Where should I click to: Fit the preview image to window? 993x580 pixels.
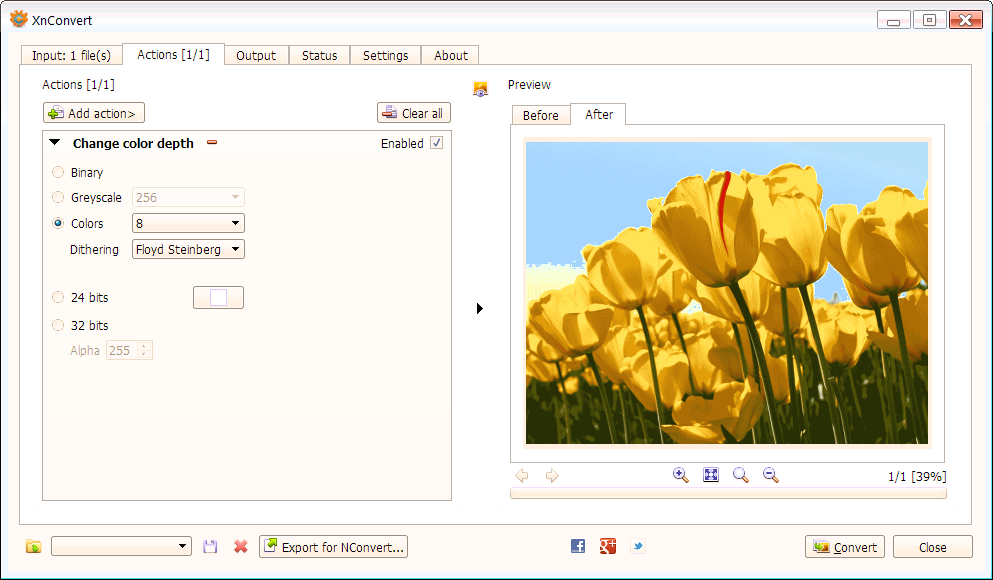point(711,475)
